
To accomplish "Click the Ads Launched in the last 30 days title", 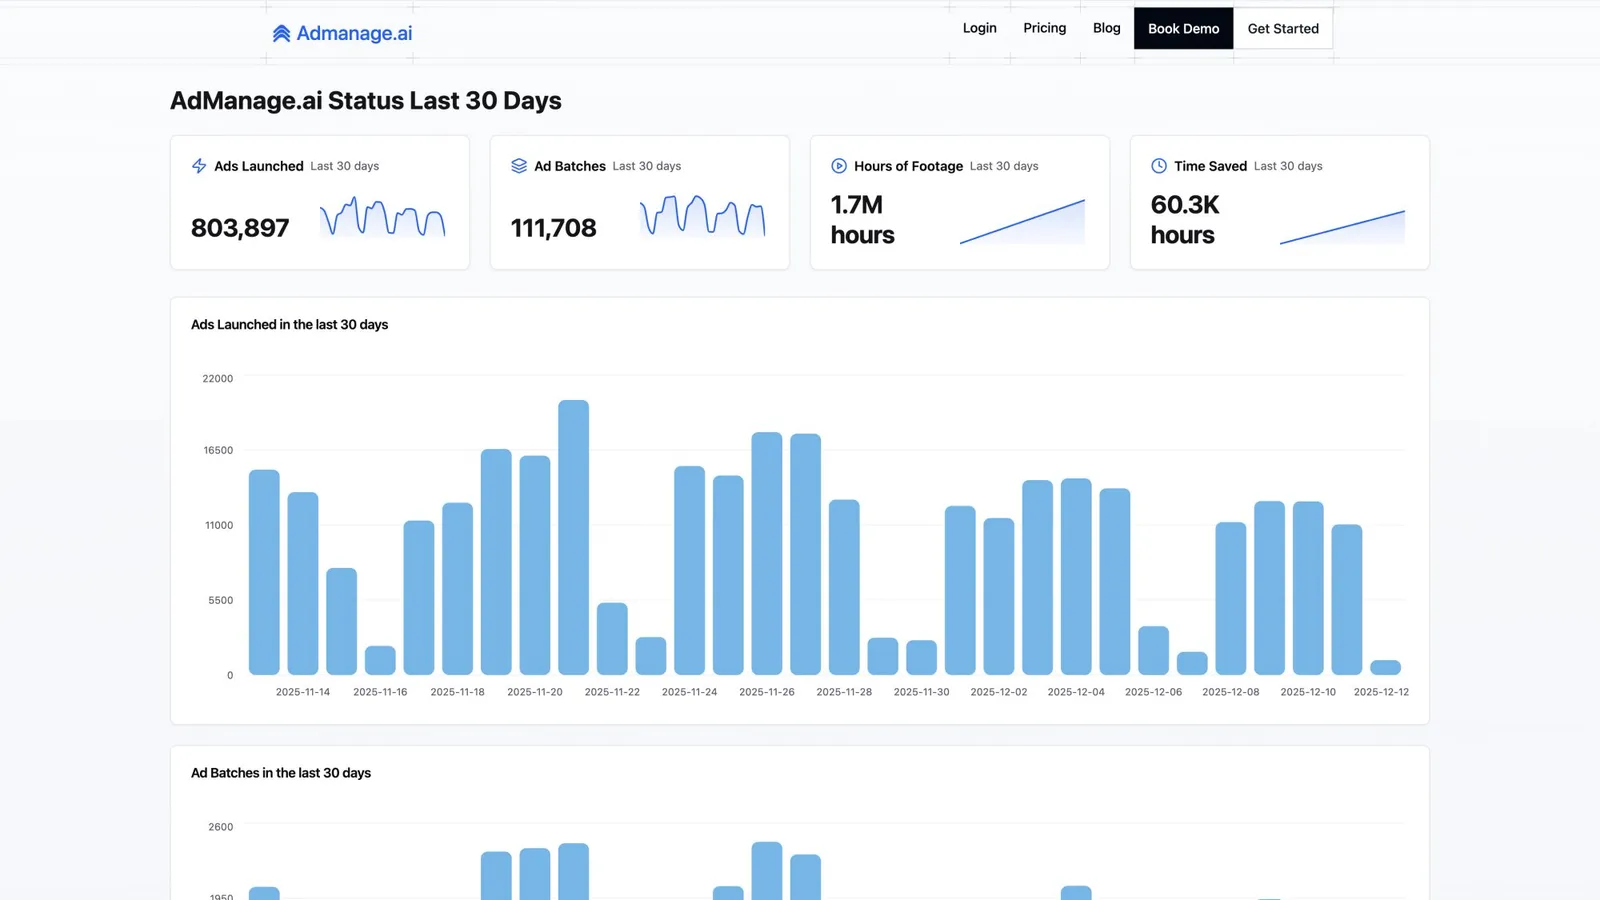I will coord(289,325).
